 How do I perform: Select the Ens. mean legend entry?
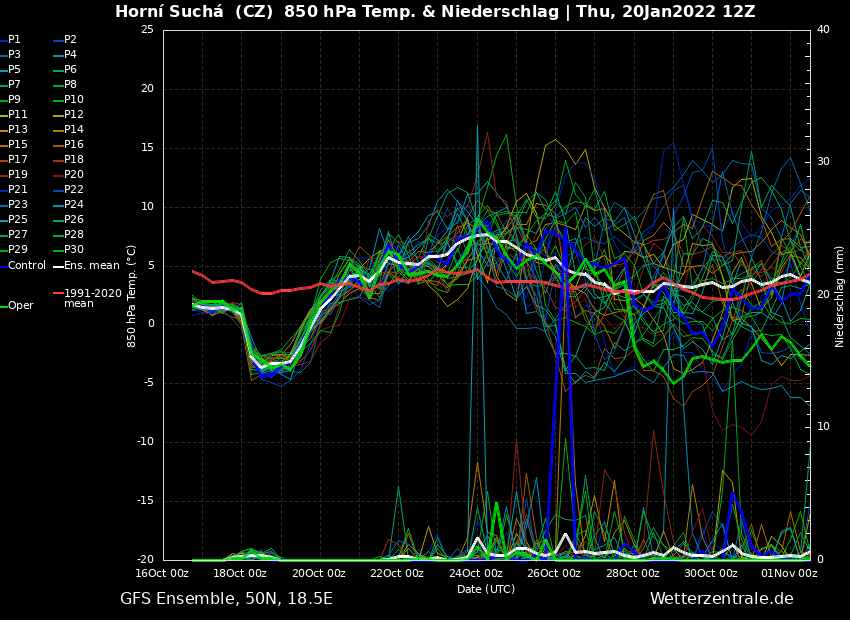click(91, 266)
